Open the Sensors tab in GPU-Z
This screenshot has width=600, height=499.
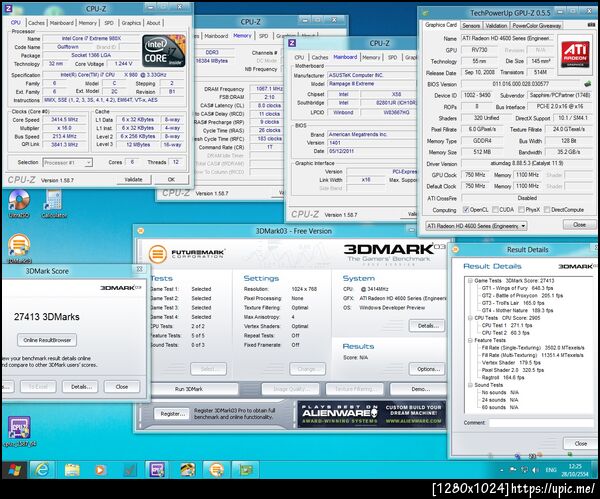click(471, 25)
